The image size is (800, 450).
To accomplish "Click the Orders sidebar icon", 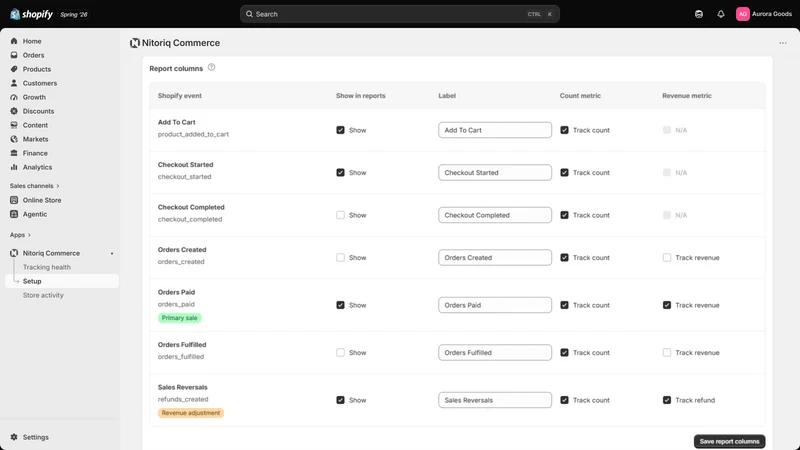I will coord(14,55).
